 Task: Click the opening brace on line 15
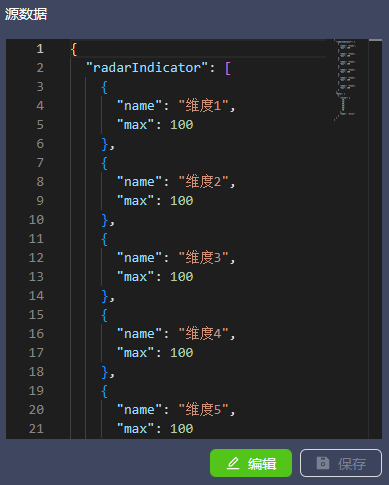[104, 315]
